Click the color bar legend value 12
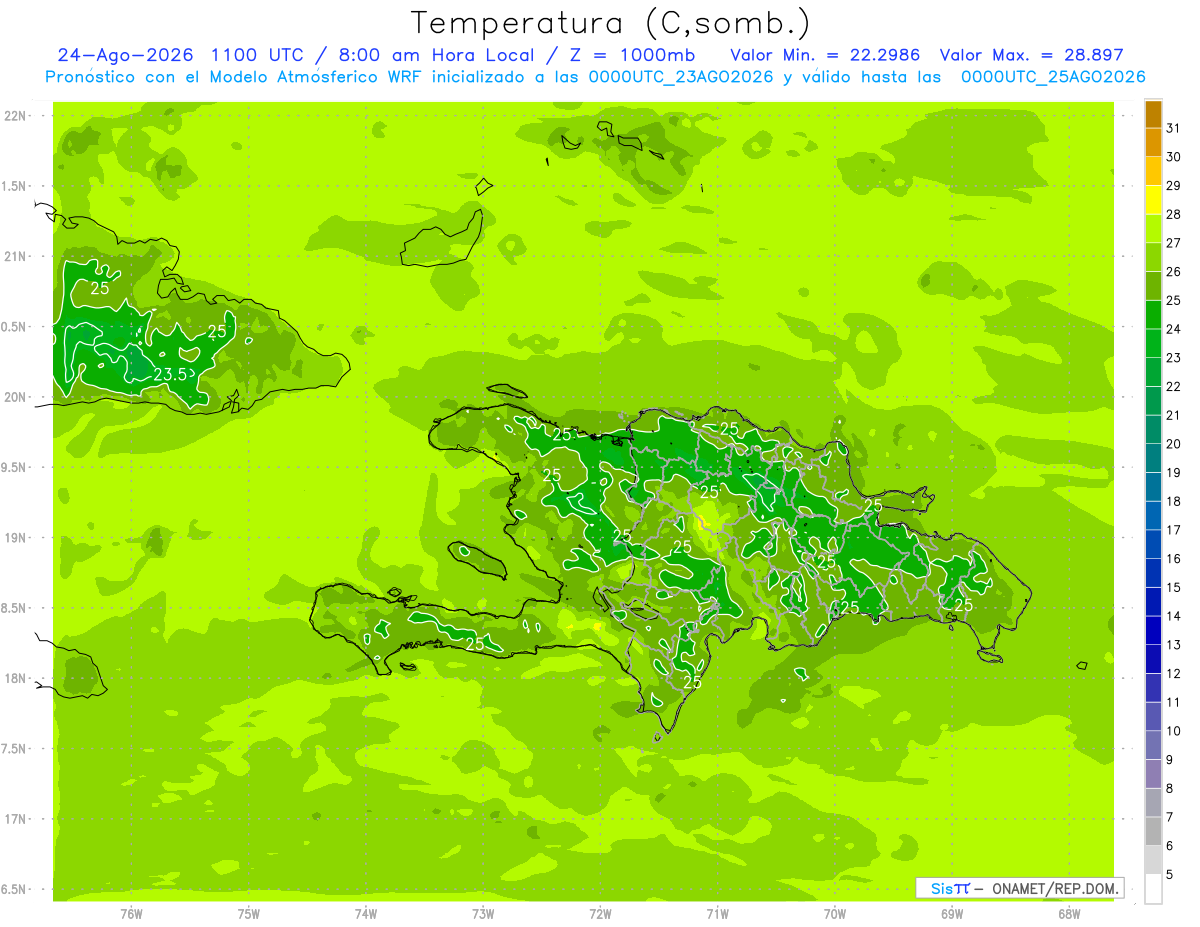This screenshot has height=927, width=1200. 1173,674
